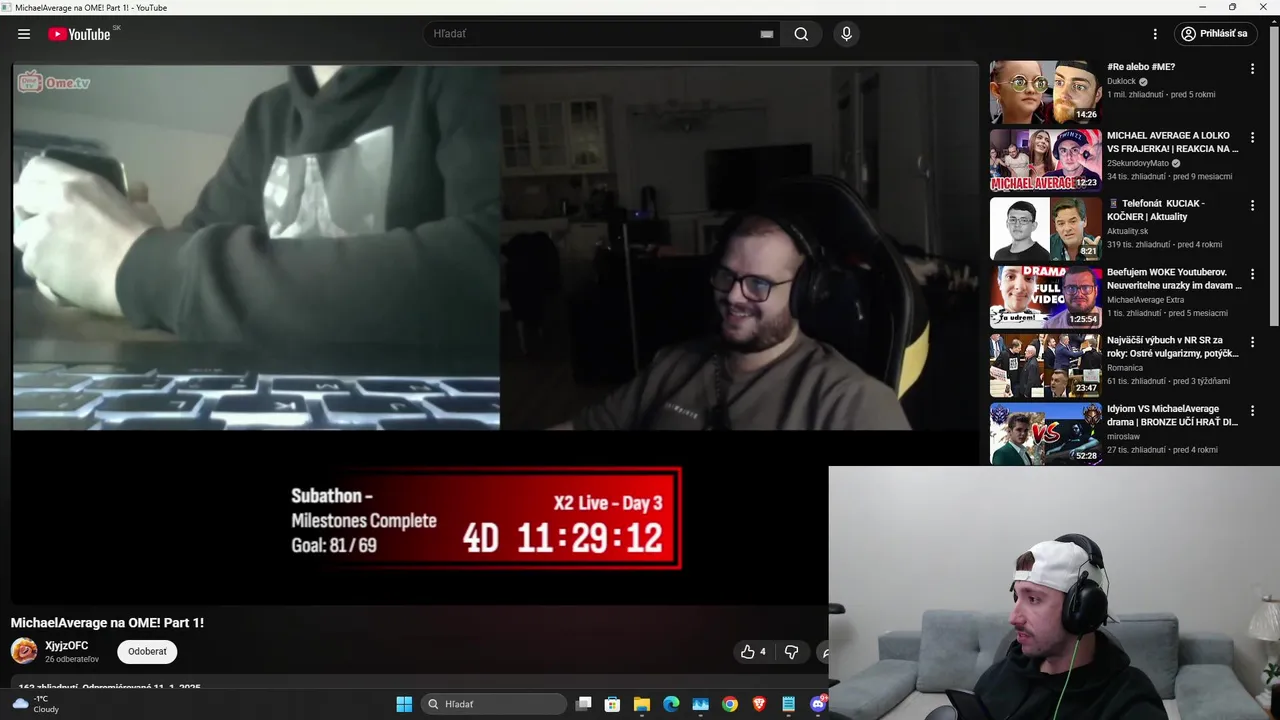The image size is (1280, 720).
Task: Open options for 'Idiyom VS MichaelAverage' video
Action: [x=1252, y=410]
